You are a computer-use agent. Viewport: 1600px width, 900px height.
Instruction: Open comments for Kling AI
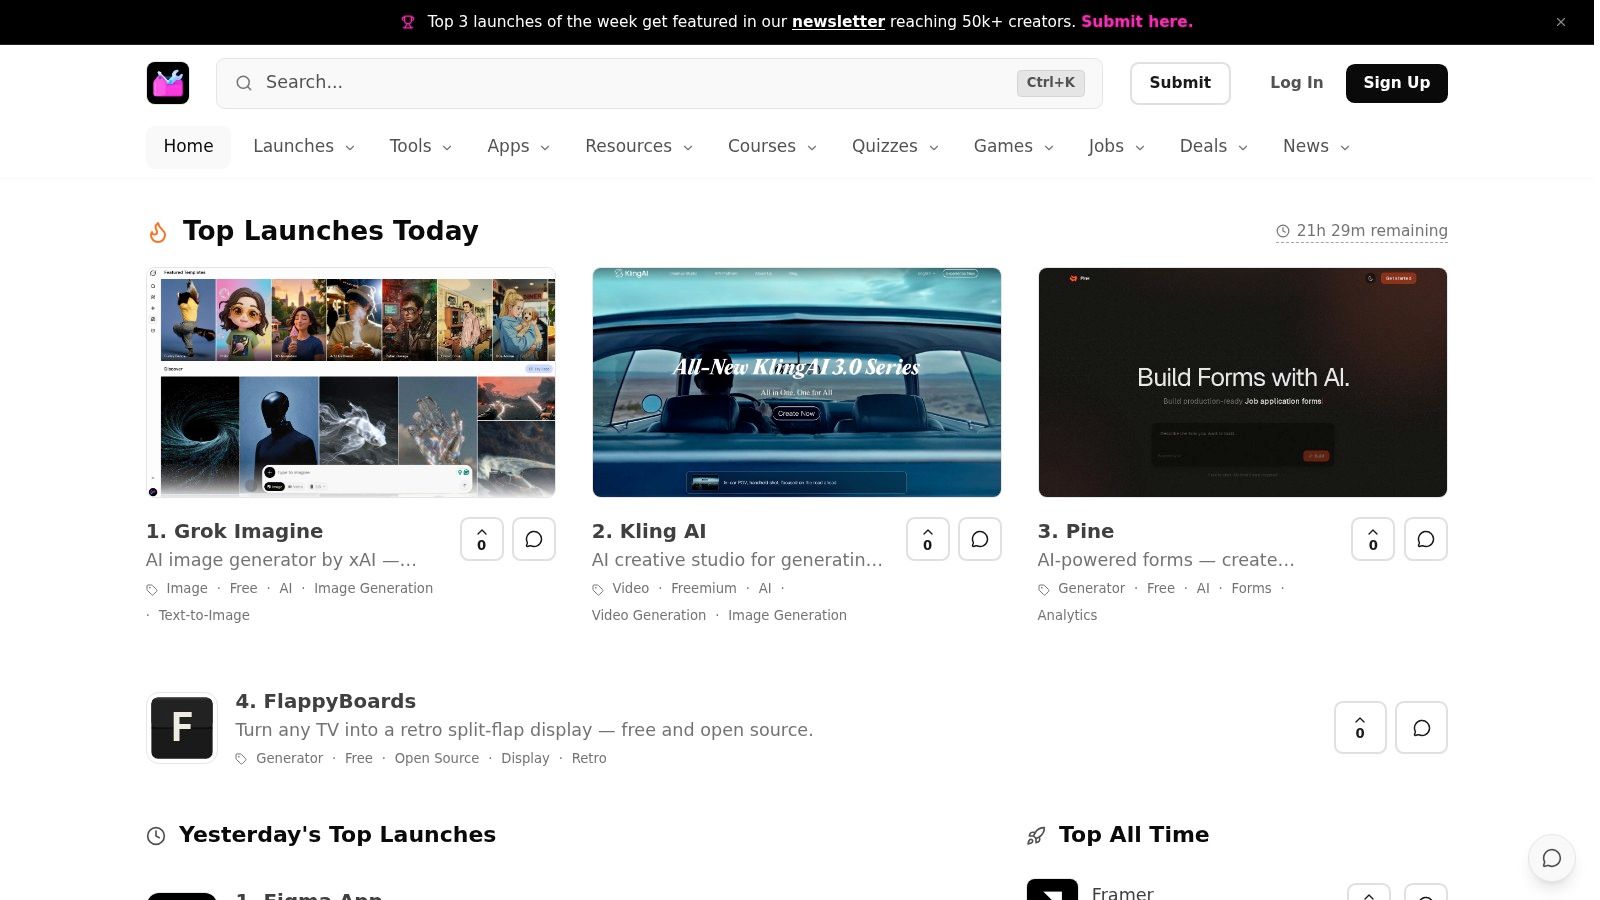pos(980,539)
